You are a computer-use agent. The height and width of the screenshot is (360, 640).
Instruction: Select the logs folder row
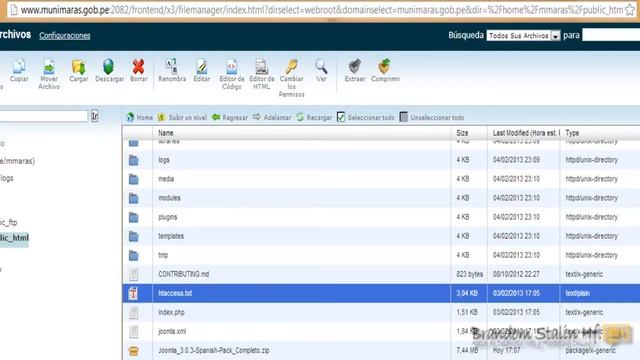pos(381,160)
